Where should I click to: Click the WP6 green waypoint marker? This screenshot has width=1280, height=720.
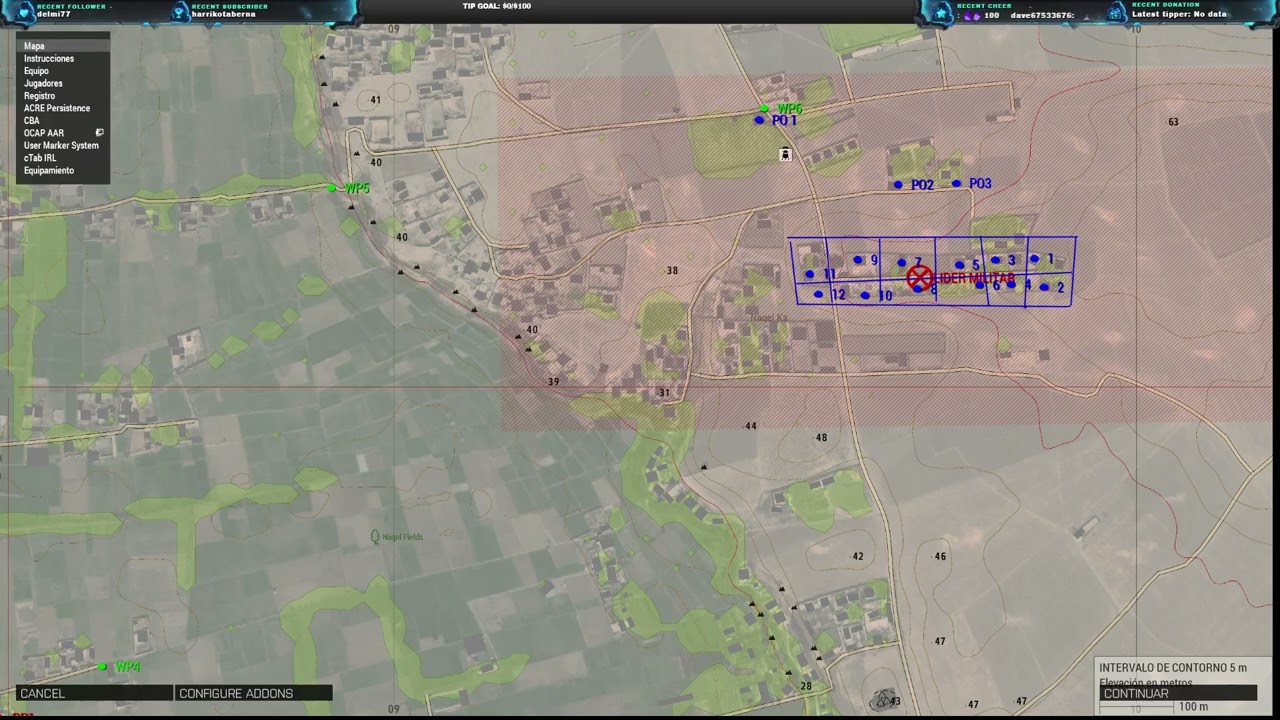pyautogui.click(x=764, y=108)
